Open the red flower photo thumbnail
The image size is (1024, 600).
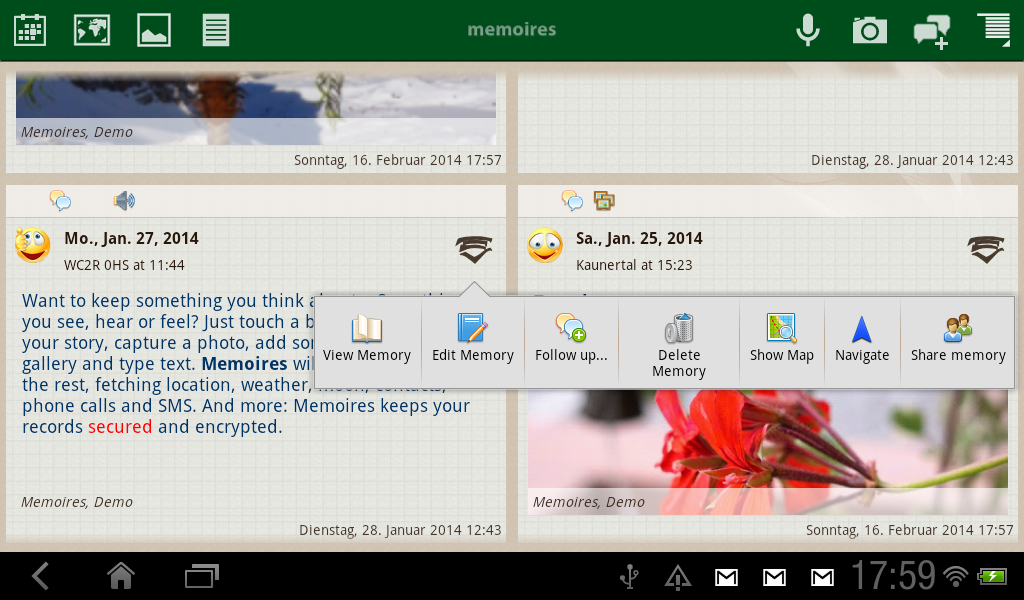pyautogui.click(x=768, y=450)
